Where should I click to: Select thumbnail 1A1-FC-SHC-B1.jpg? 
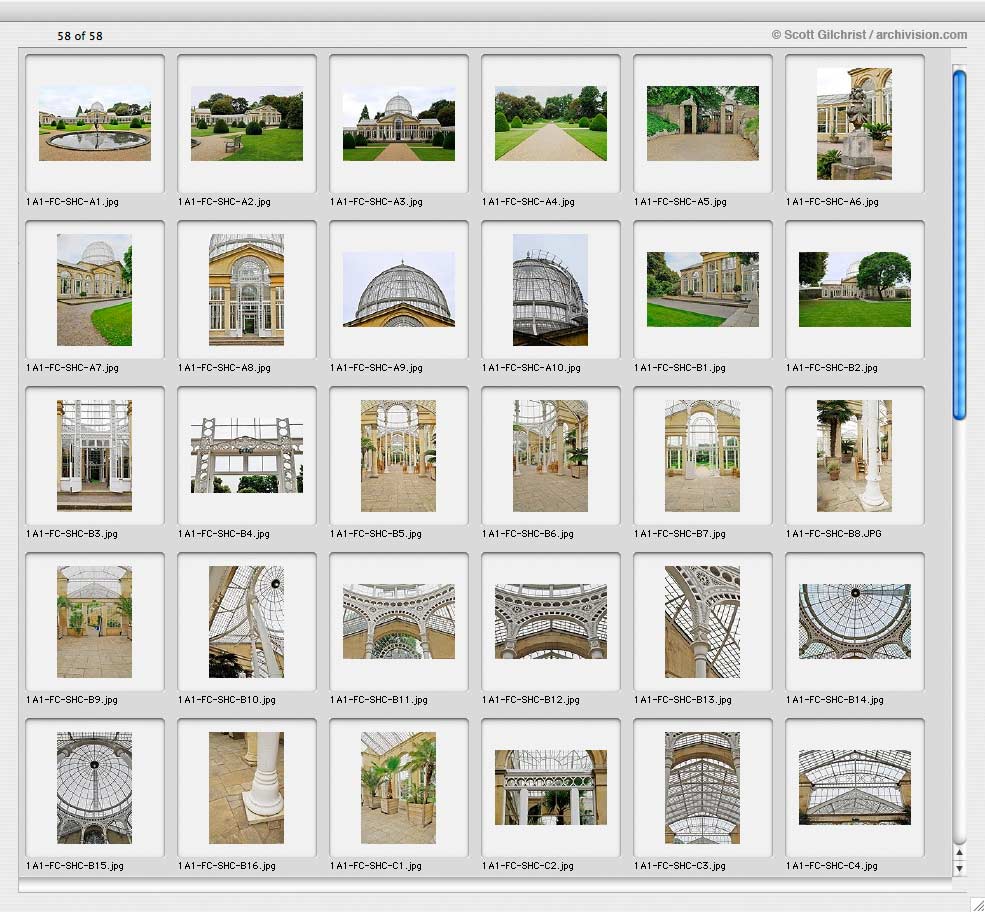[703, 289]
